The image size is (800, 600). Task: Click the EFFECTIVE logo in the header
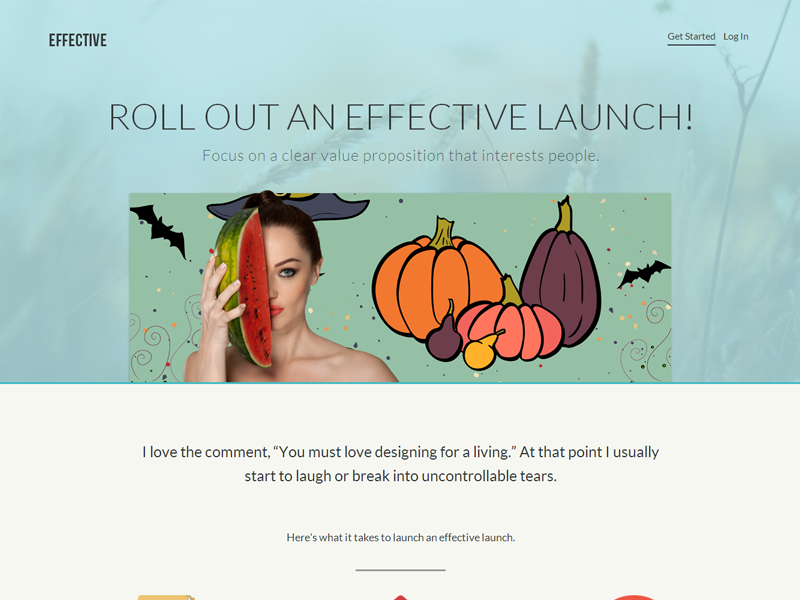point(78,40)
